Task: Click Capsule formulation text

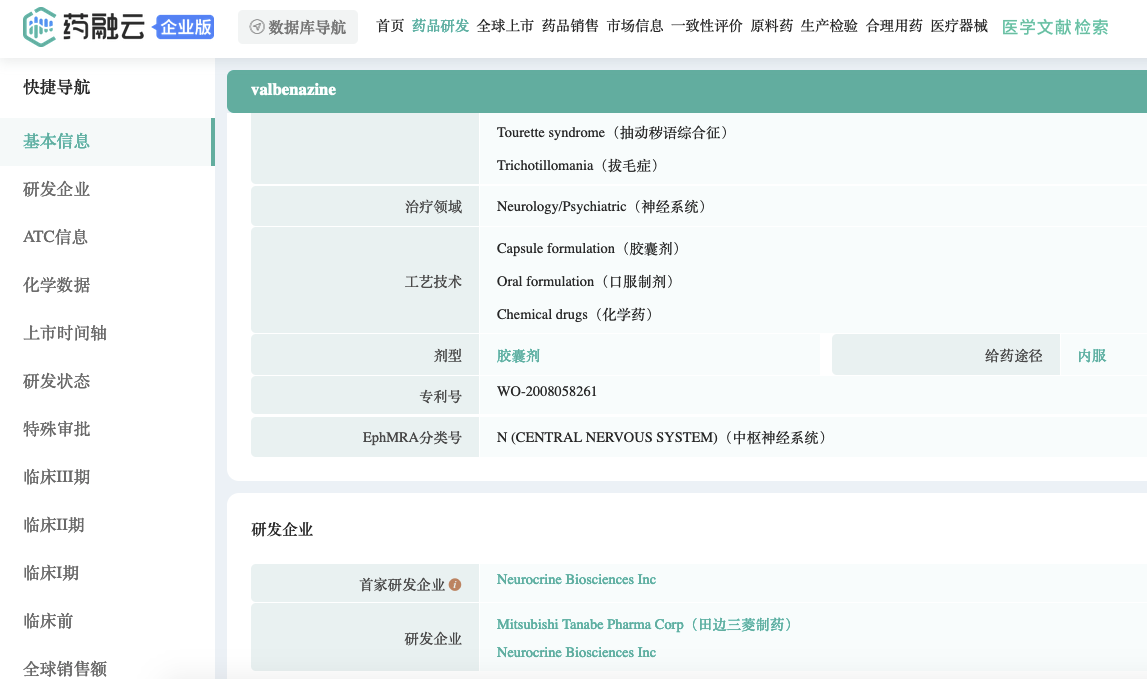Action: pyautogui.click(x=590, y=249)
